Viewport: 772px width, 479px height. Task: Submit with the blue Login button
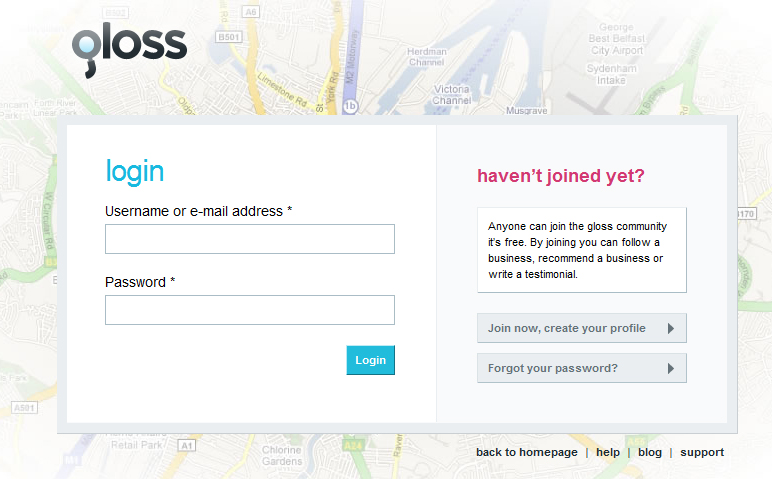370,360
